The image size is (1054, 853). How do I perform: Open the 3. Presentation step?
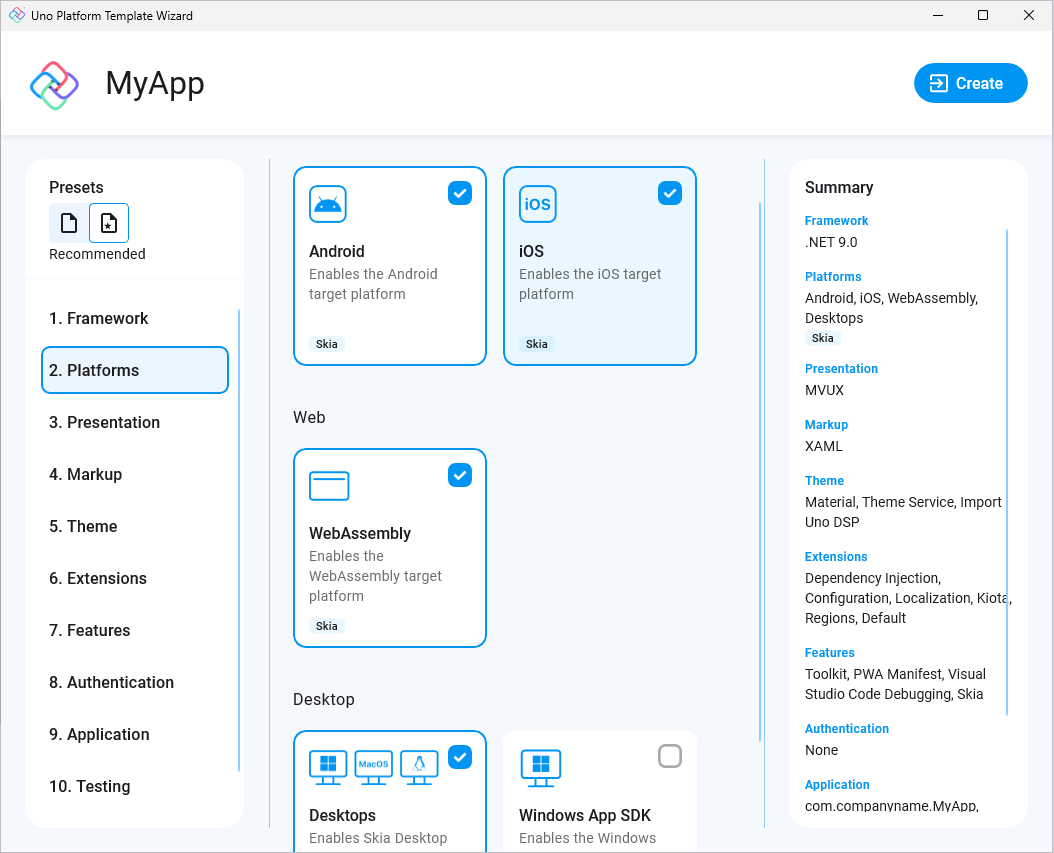(x=104, y=422)
